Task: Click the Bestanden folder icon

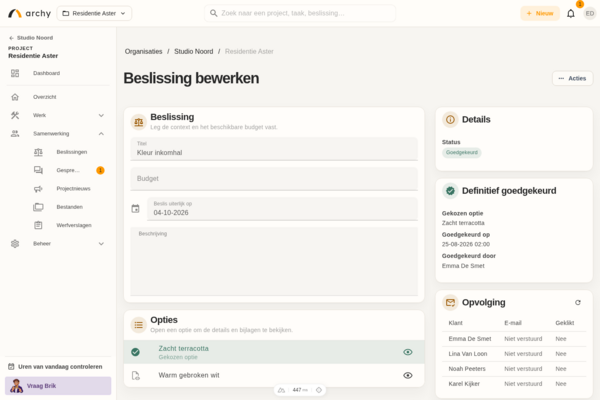Action: pyautogui.click(x=38, y=207)
